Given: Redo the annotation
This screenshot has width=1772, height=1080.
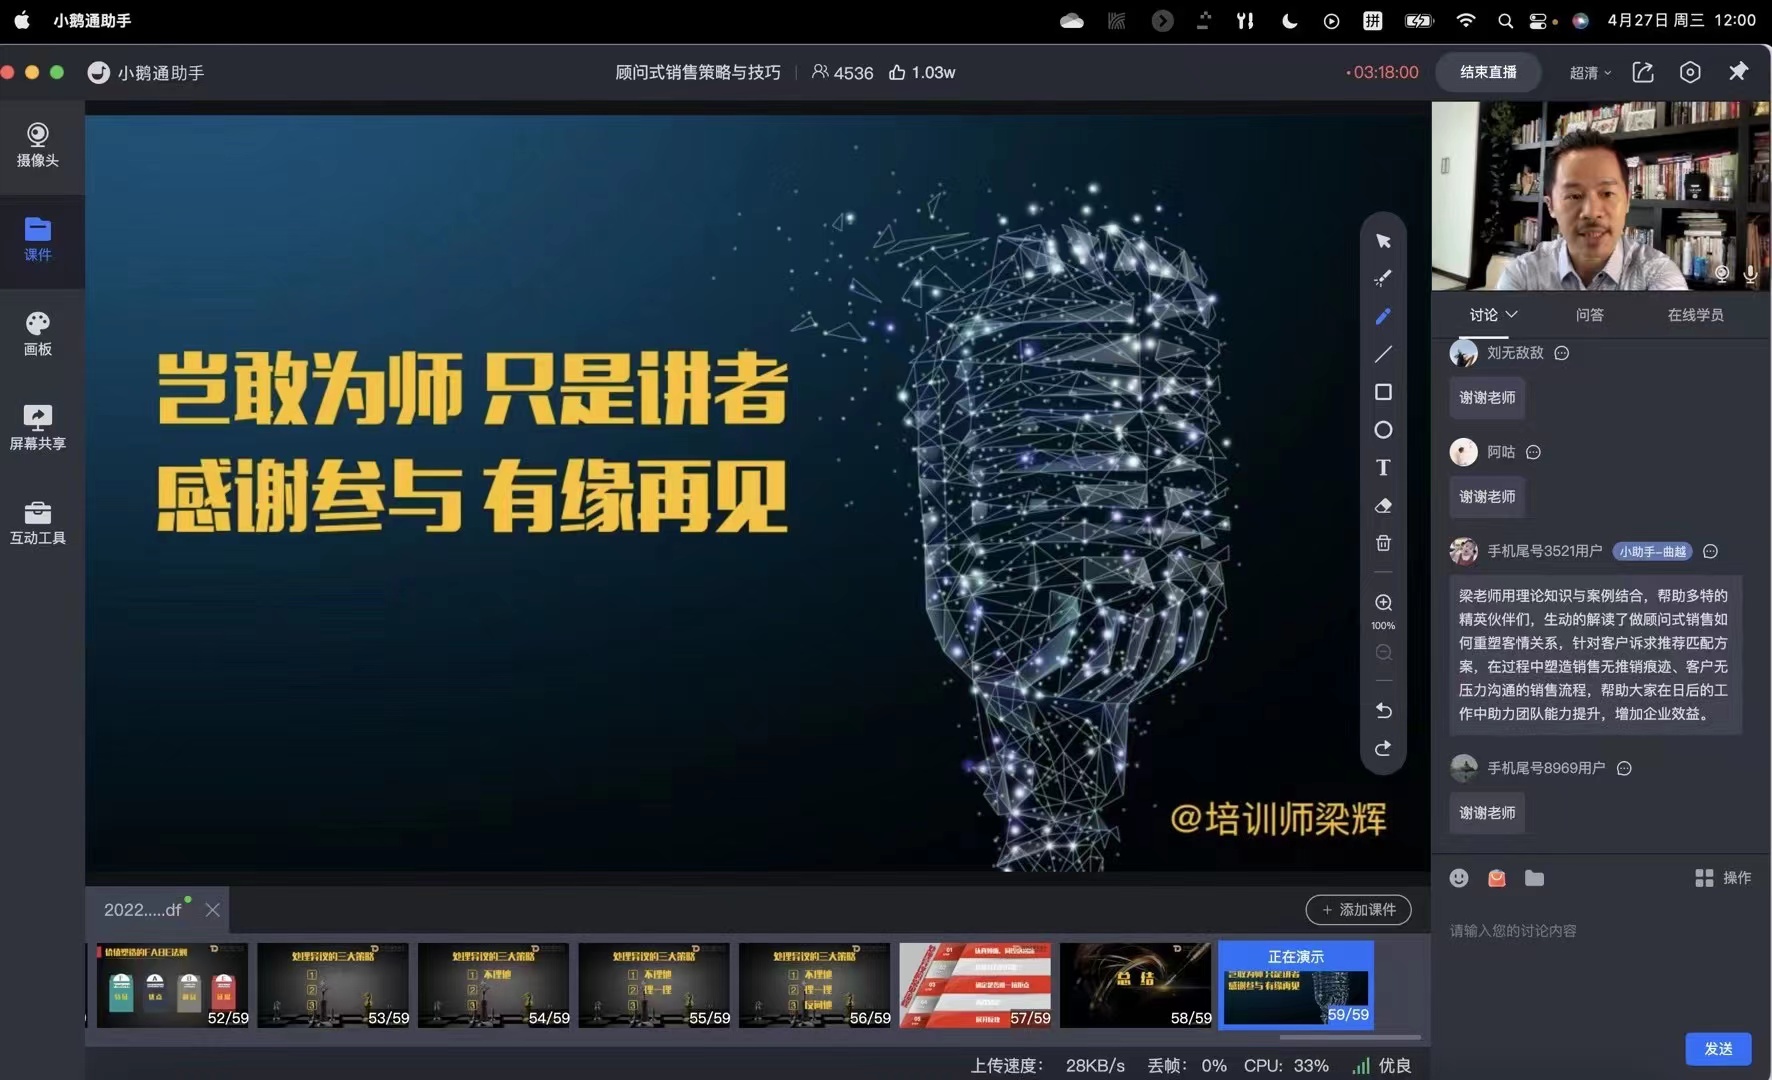Looking at the screenshot, I should (1383, 748).
